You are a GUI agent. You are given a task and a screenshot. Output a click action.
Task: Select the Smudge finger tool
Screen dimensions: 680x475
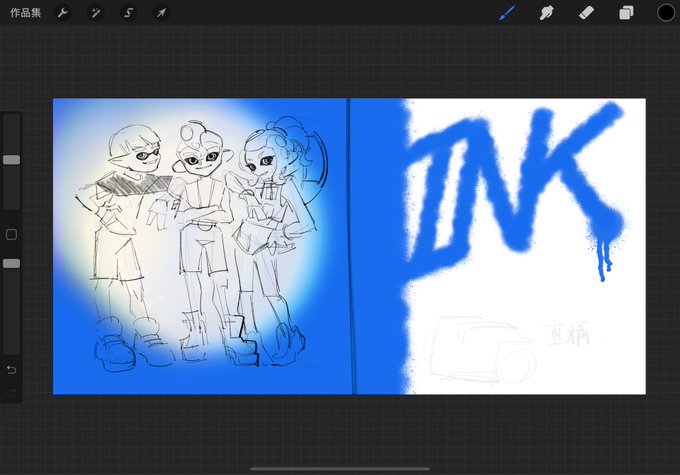(546, 13)
